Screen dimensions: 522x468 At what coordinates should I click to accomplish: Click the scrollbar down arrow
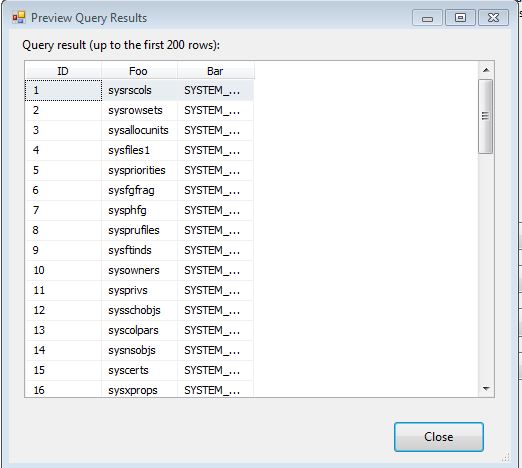(486, 389)
